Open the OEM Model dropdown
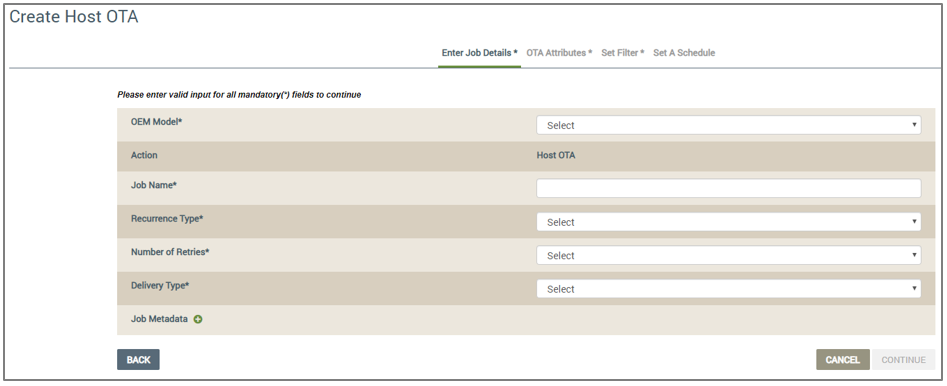 728,125
